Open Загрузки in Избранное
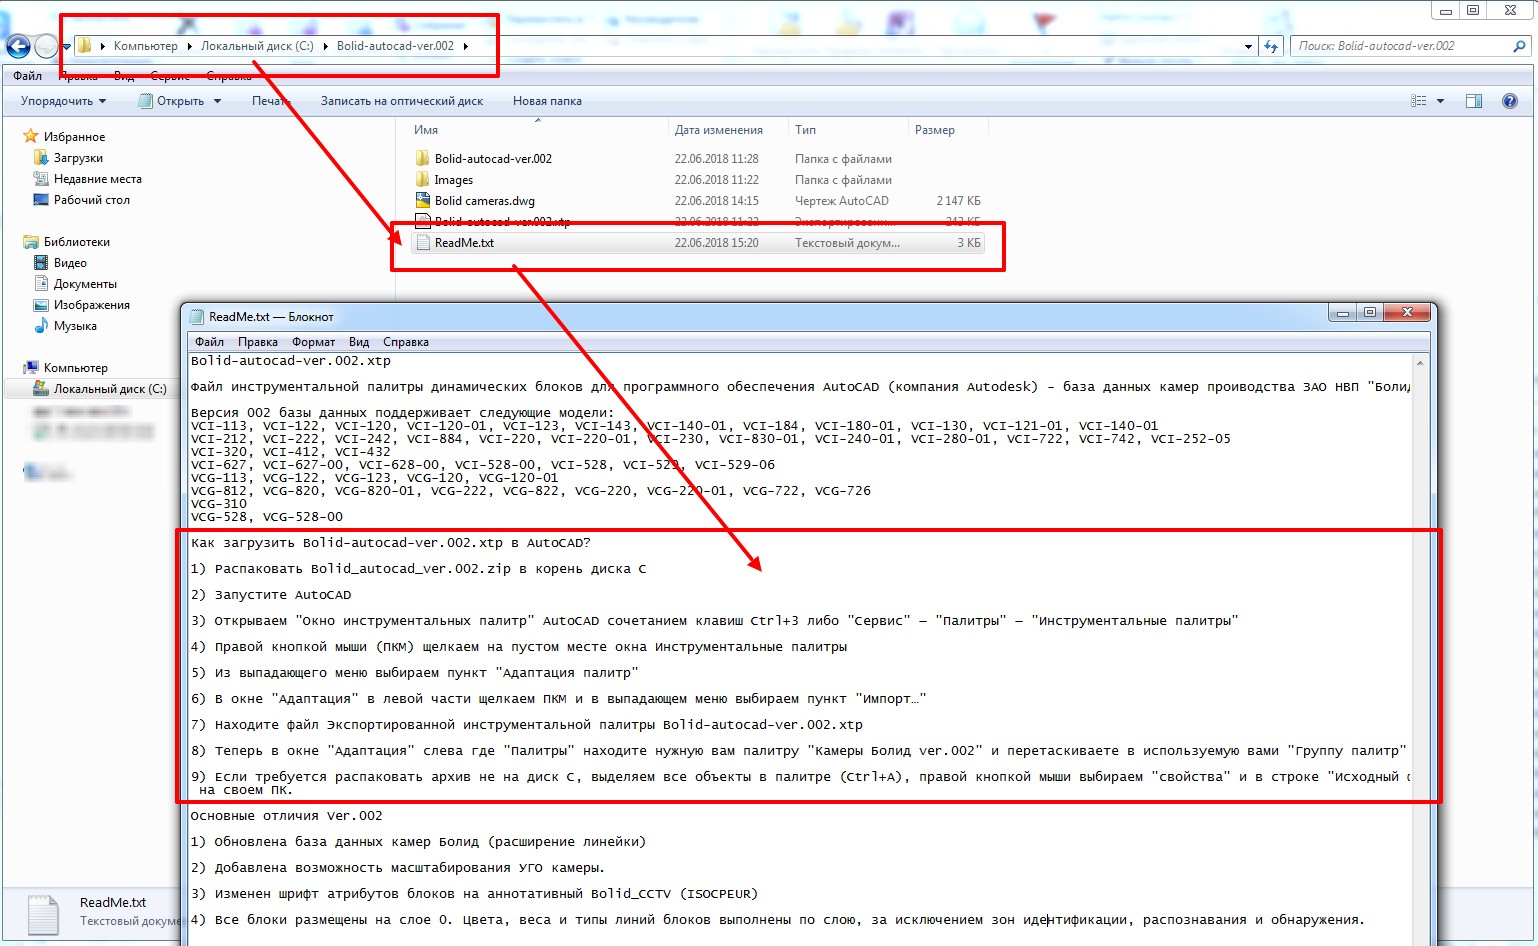 pyautogui.click(x=78, y=158)
